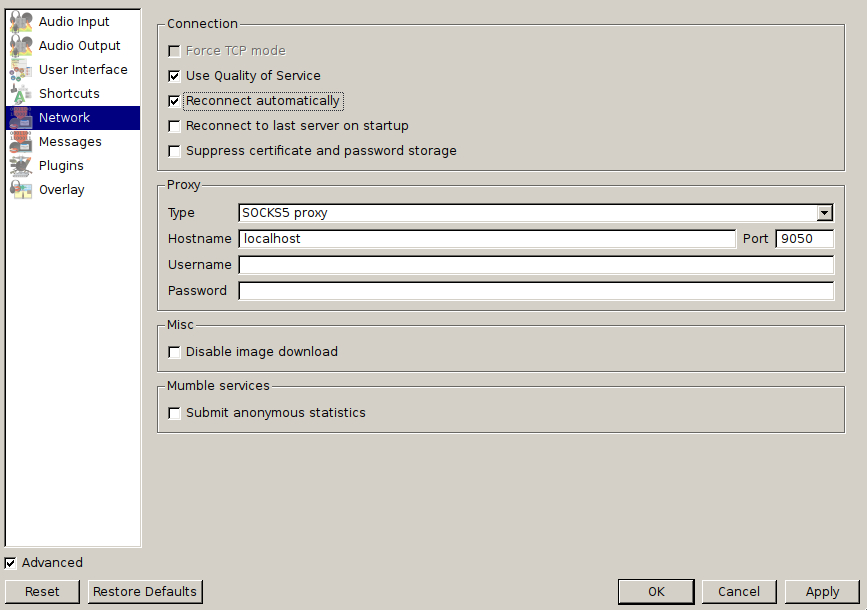867x610 pixels.
Task: Uncheck Reconnect automatically
Action: [x=175, y=101]
